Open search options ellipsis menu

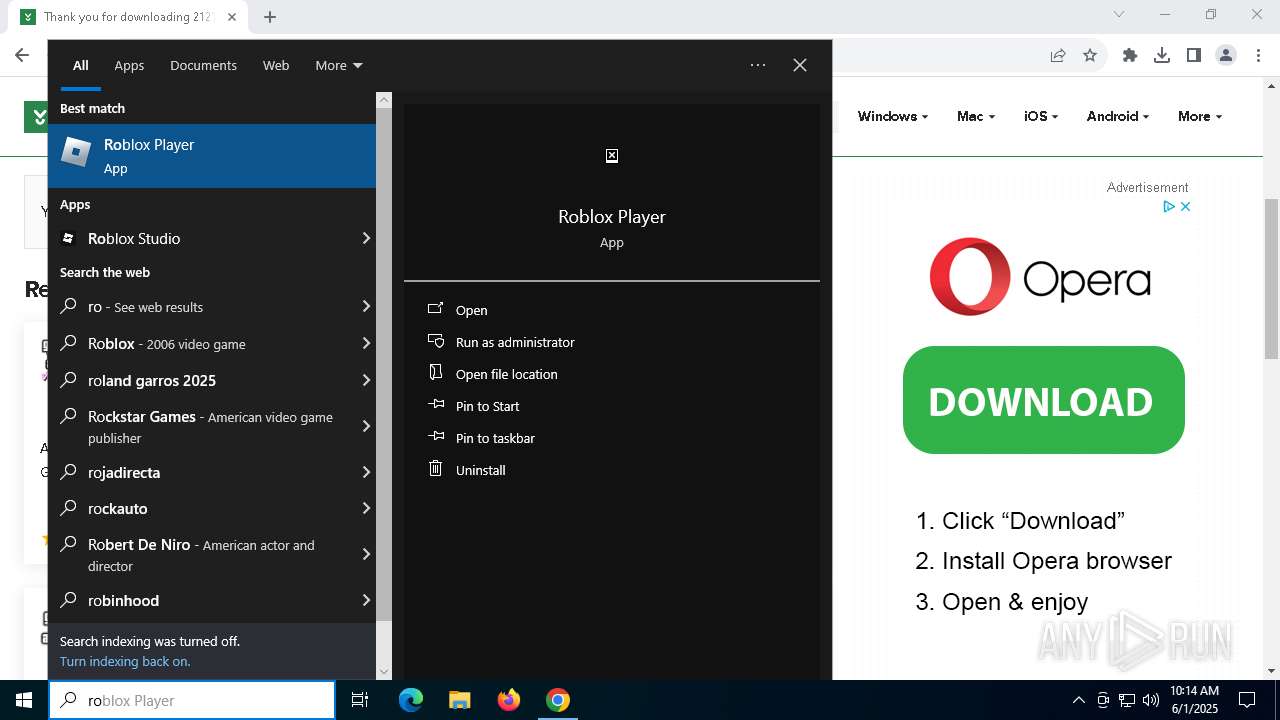coord(758,65)
